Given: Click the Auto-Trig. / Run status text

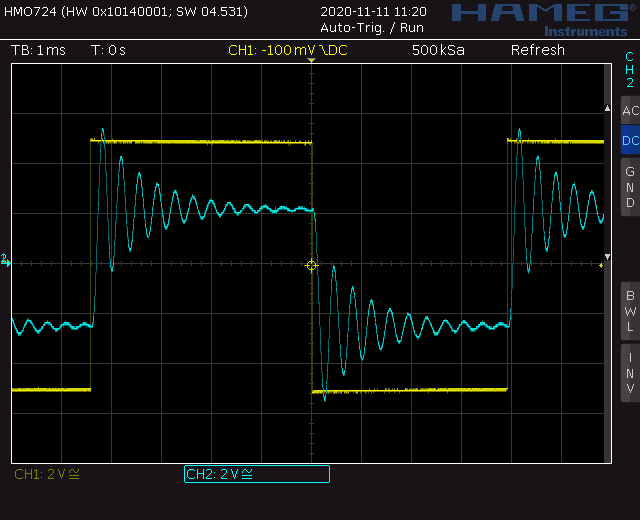Looking at the screenshot, I should (372, 28).
